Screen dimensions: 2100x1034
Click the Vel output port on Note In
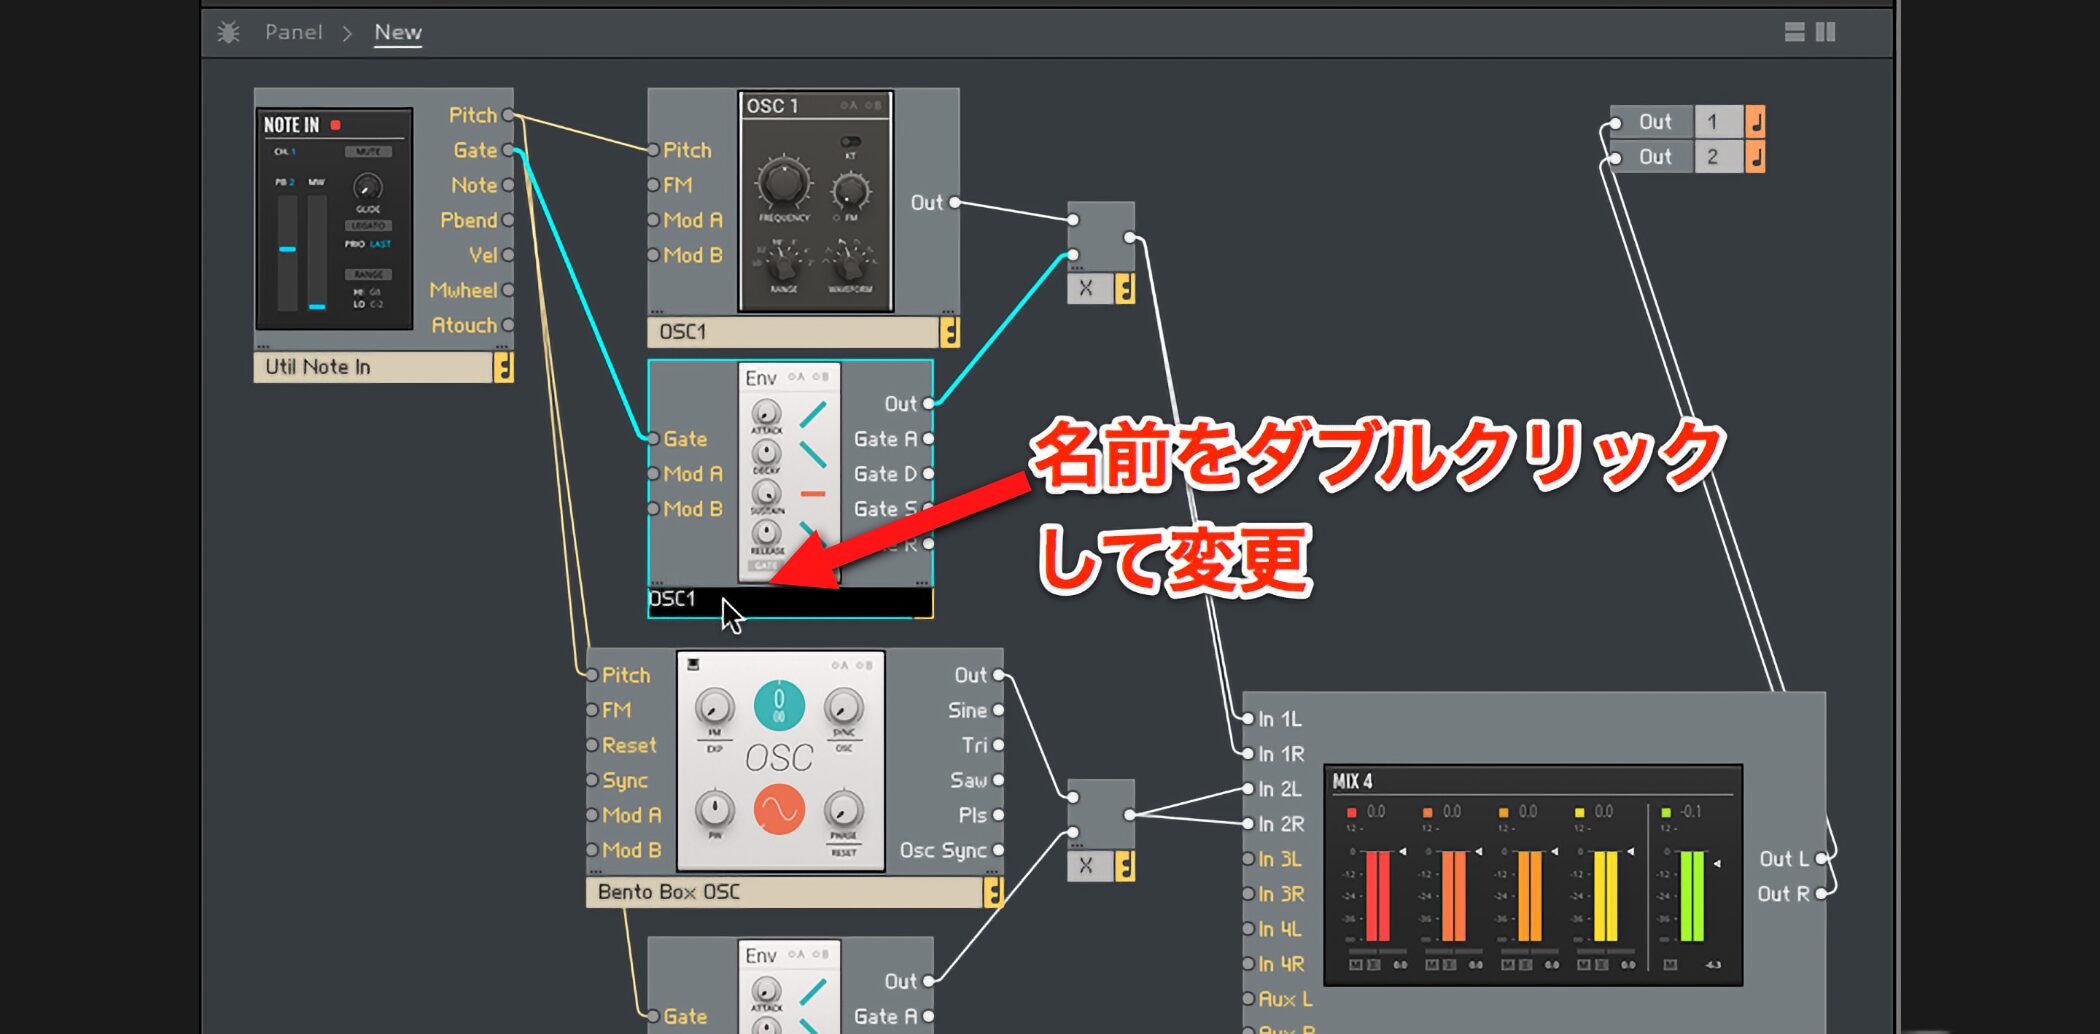pos(508,255)
